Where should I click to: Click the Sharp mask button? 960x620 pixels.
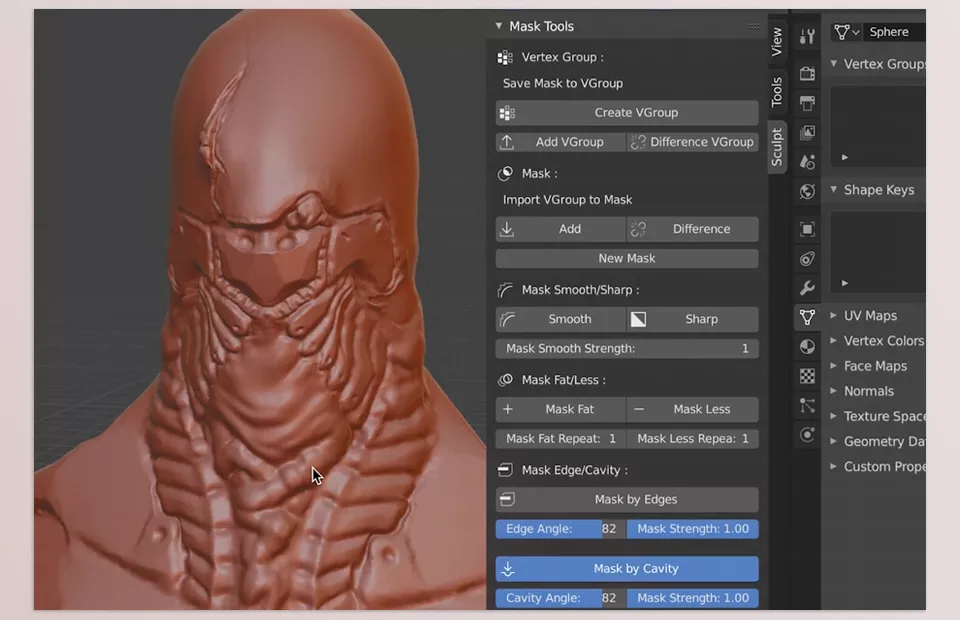pos(693,319)
